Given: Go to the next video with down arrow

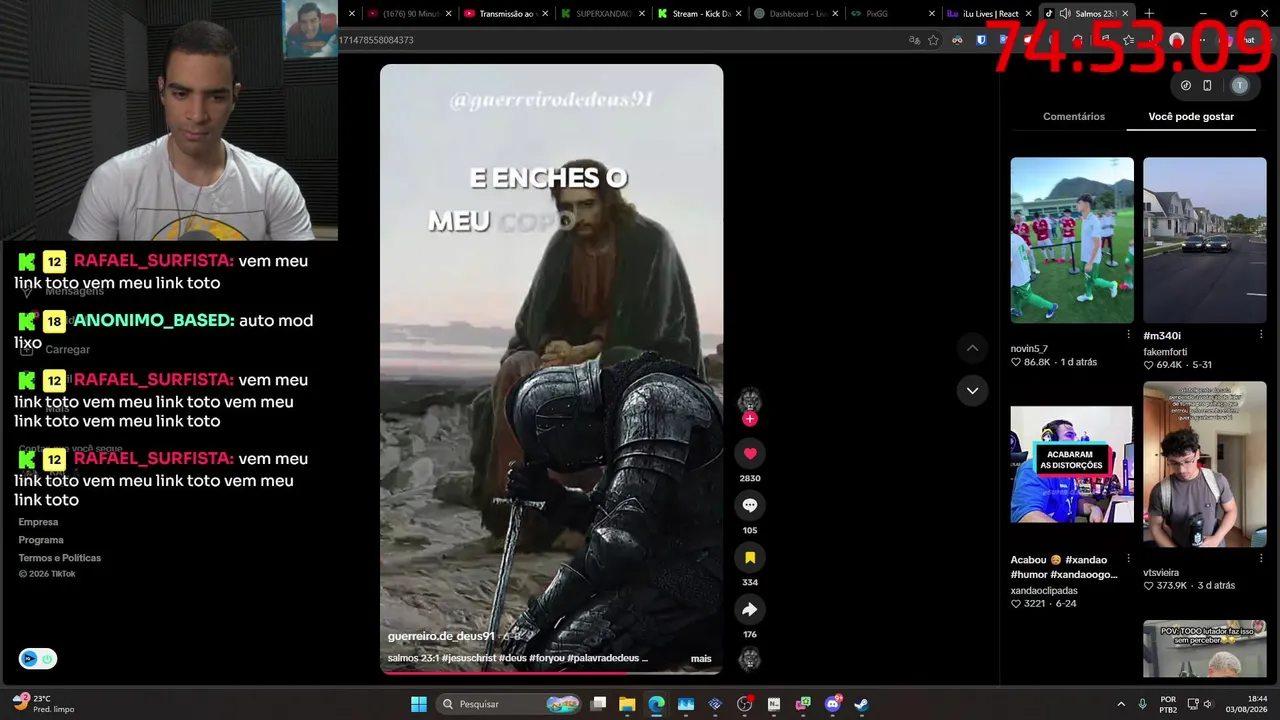Looking at the screenshot, I should click(972, 390).
